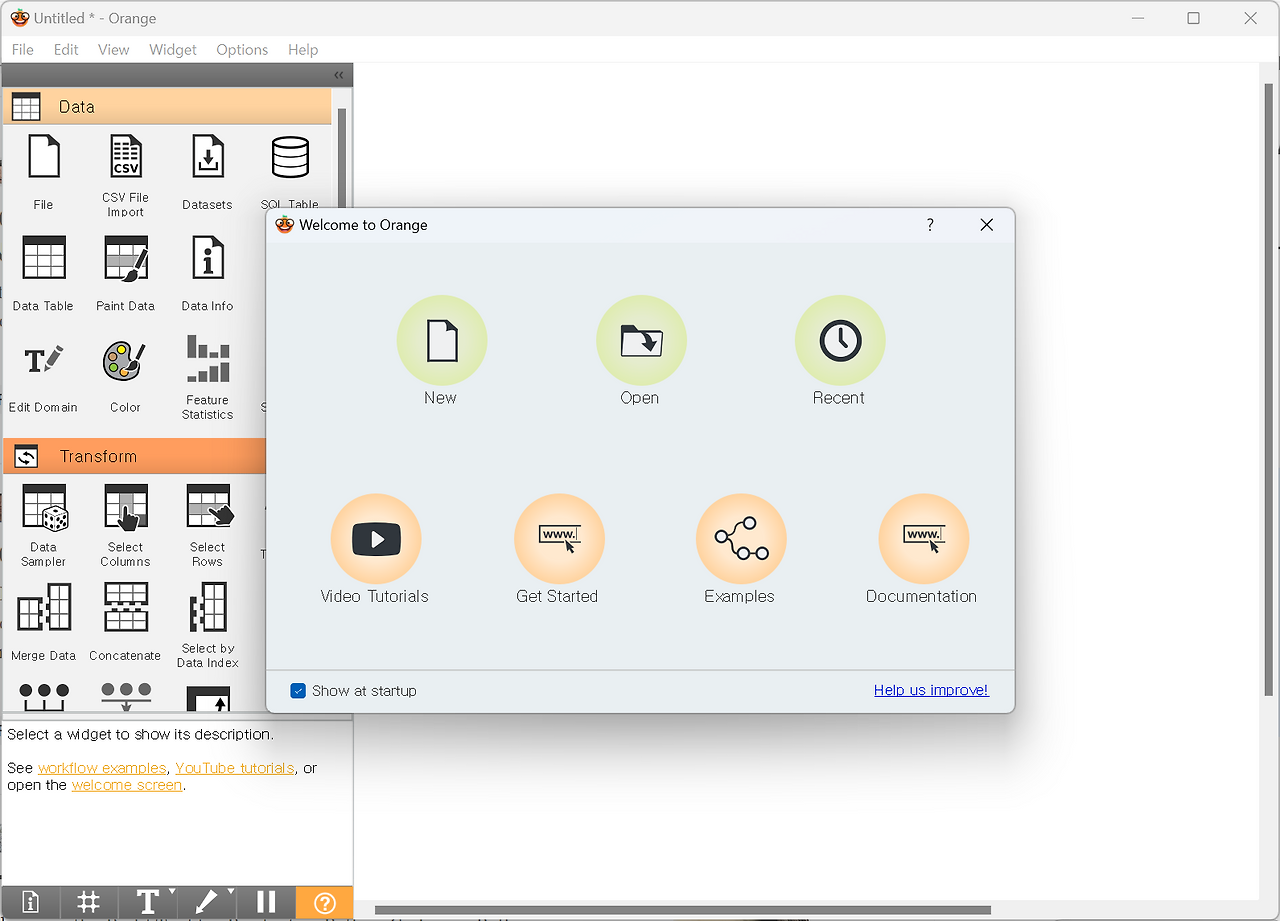Screen dimensions: 1280x921
Task: Pick the SQL Table database widget
Action: click(x=290, y=172)
